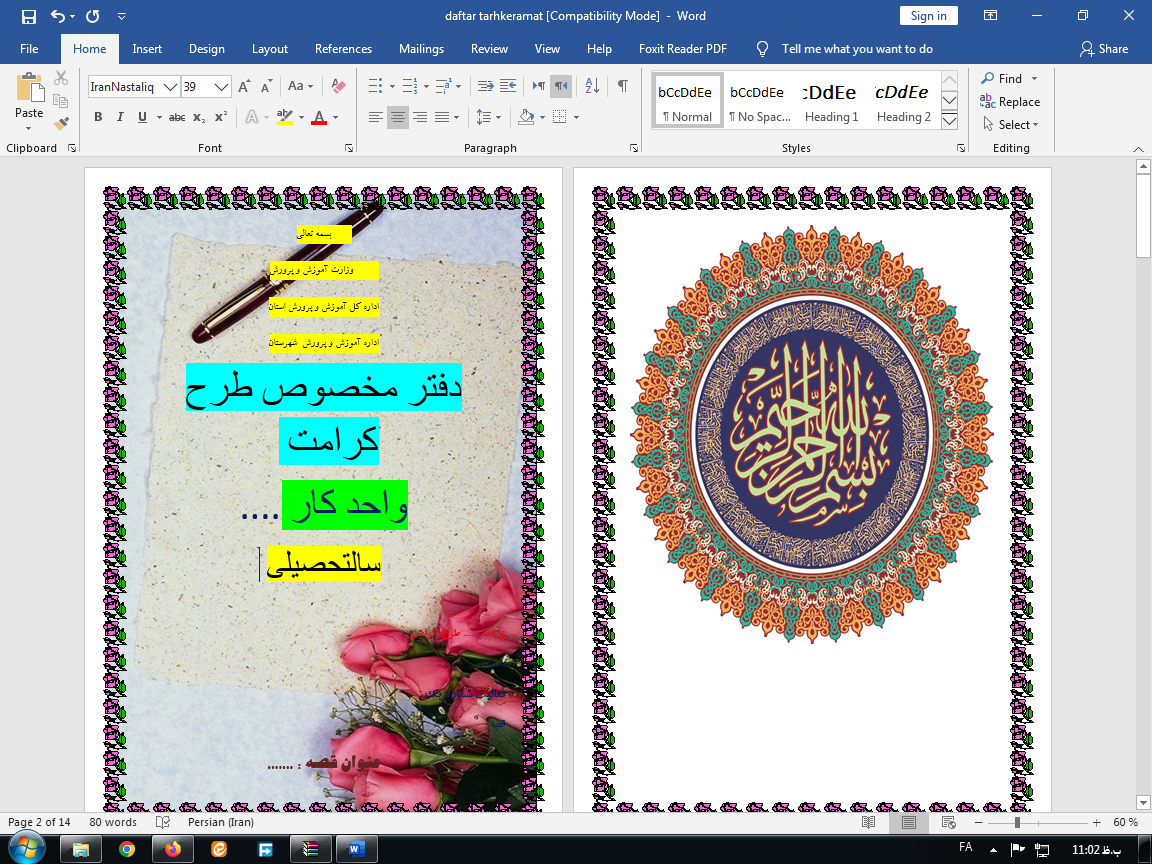
Task: Toggle bold formatting
Action: tap(98, 118)
